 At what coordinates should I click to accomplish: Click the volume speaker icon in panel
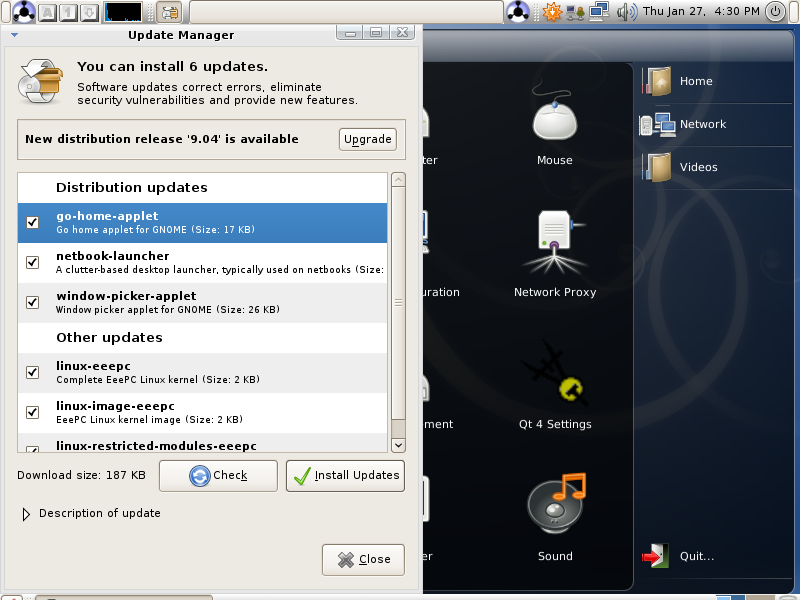(x=627, y=11)
